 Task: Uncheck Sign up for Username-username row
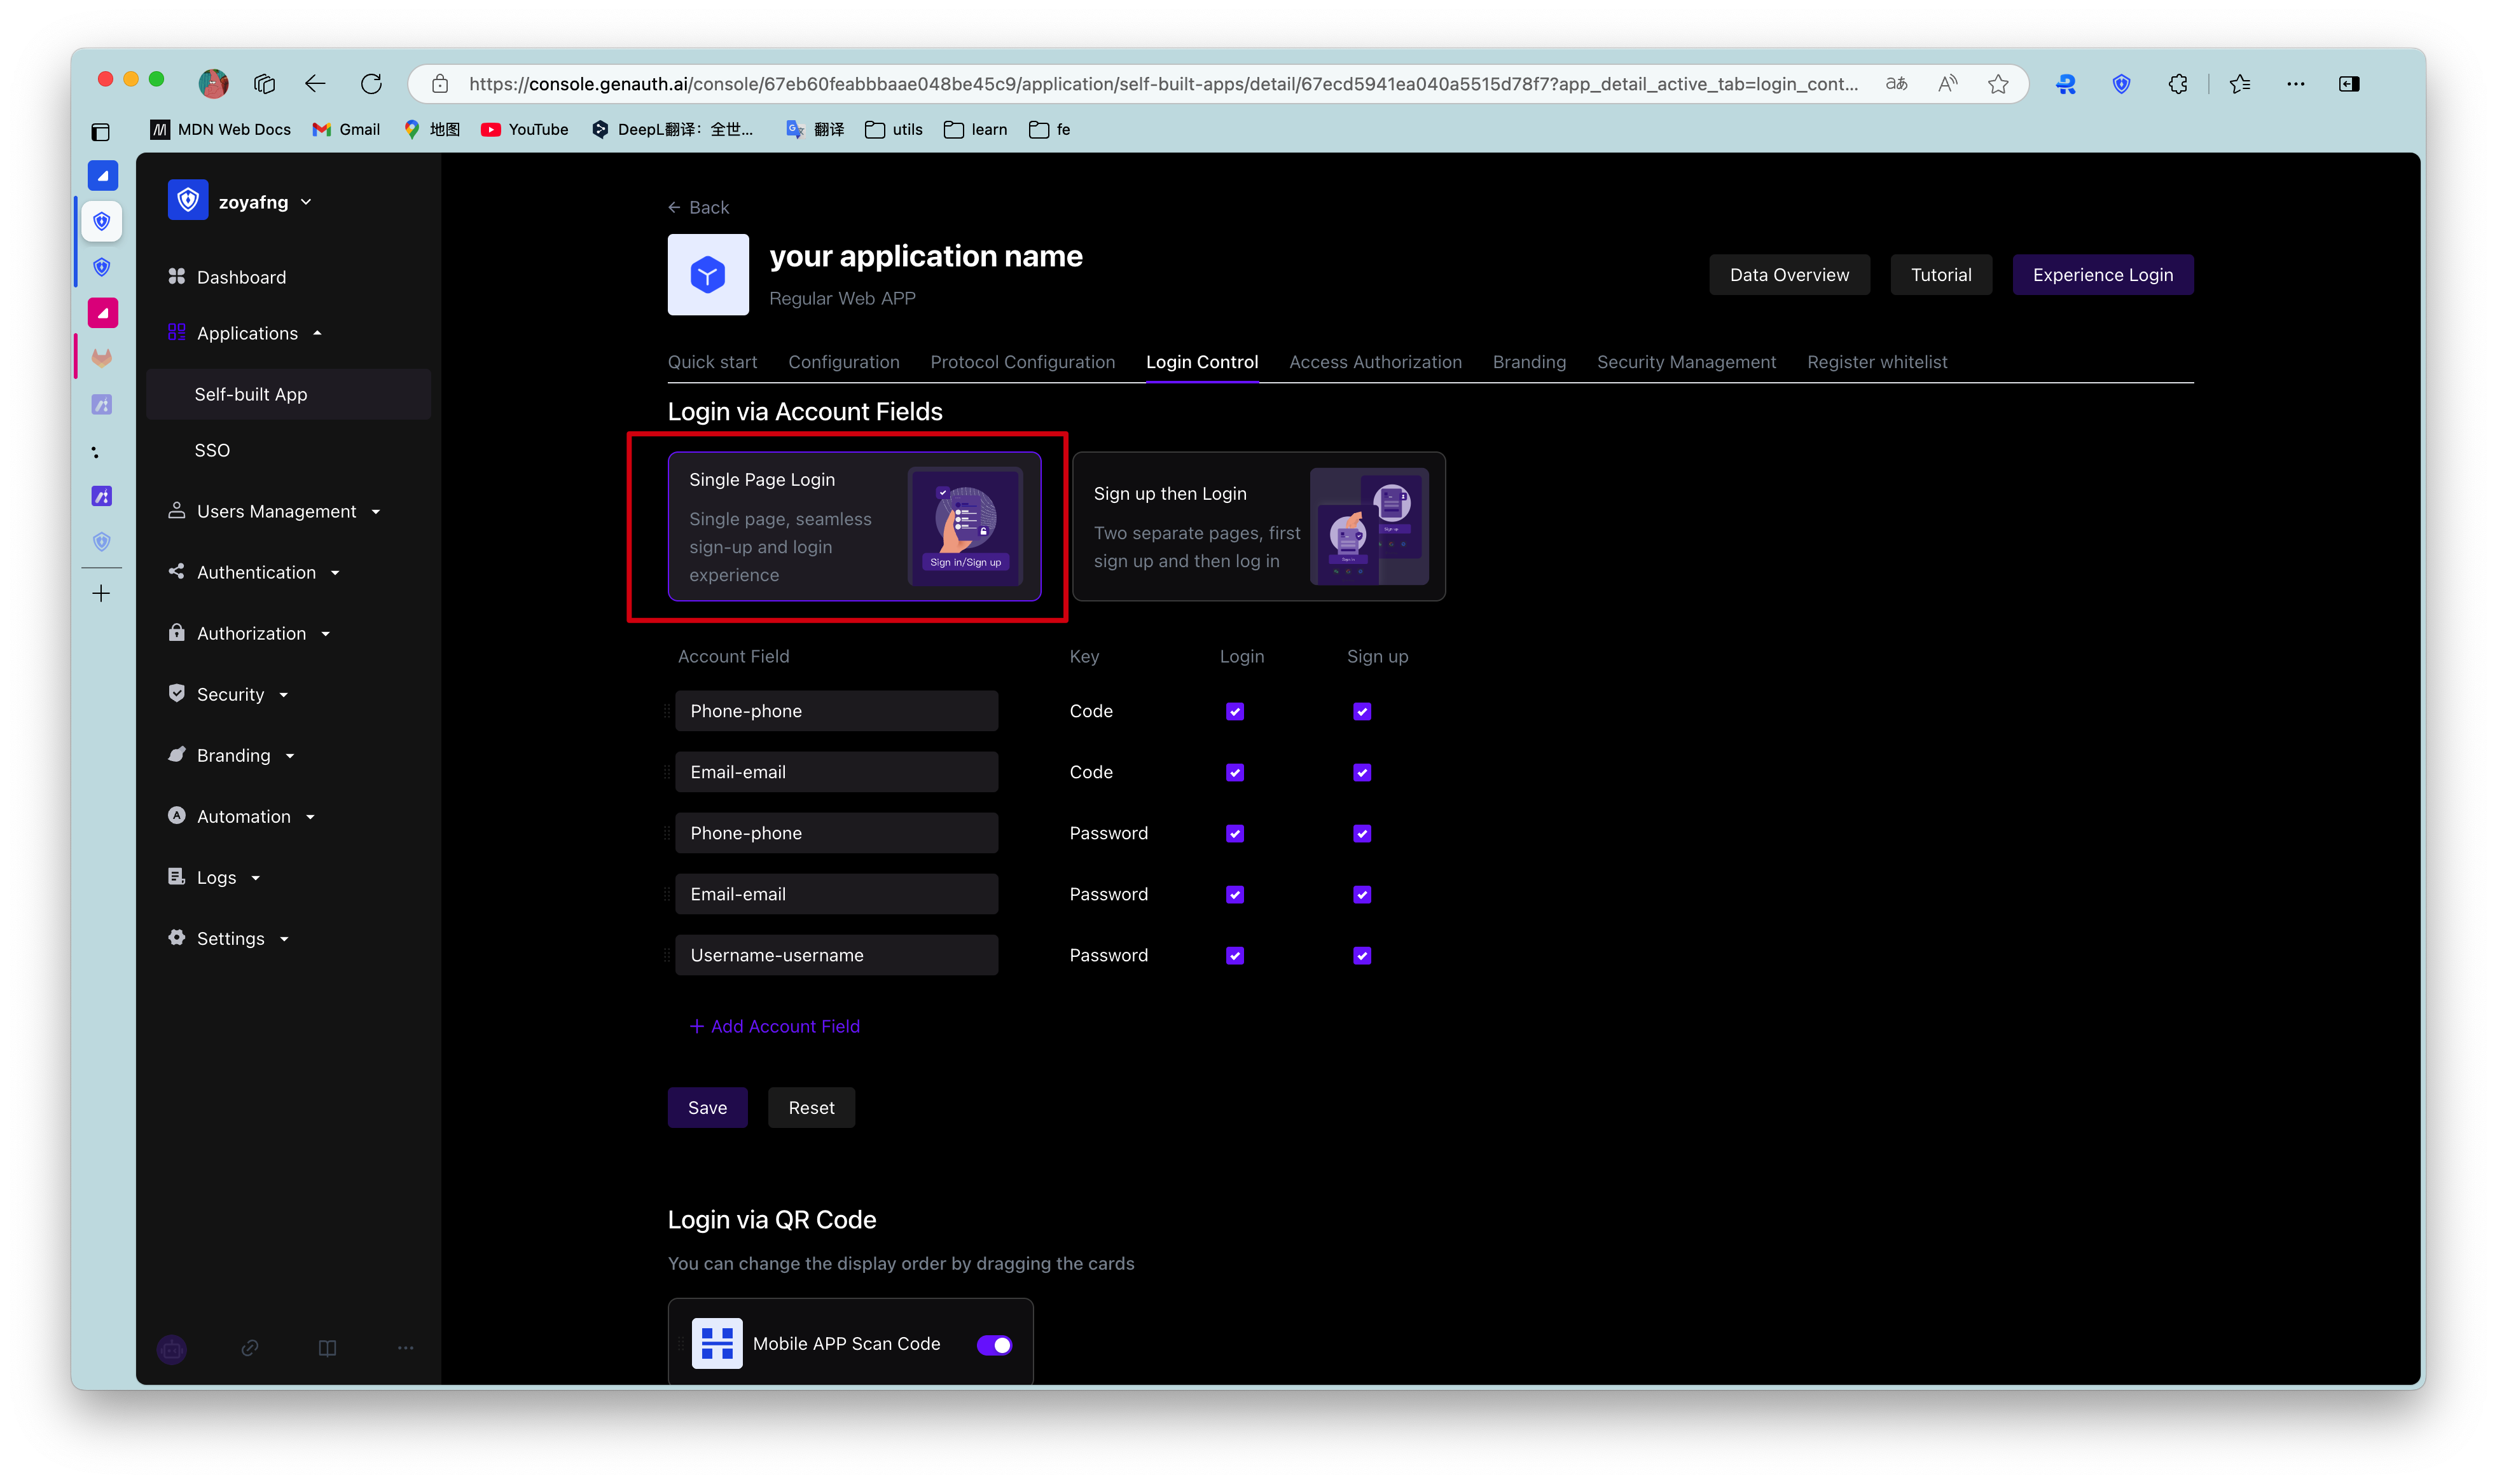pos(1362,956)
